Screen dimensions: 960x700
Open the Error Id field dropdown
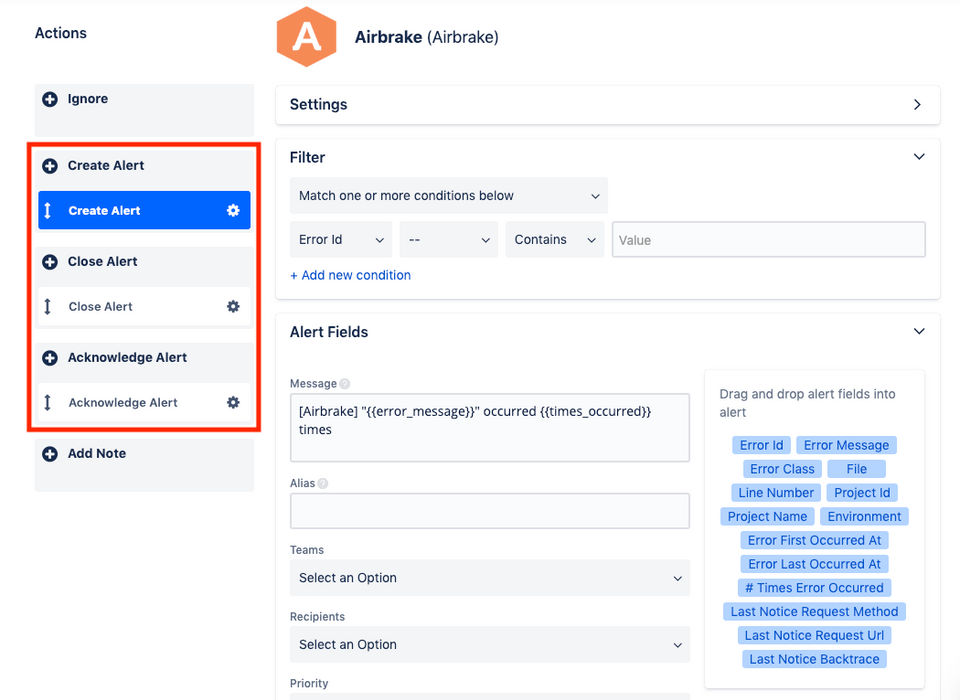(340, 240)
